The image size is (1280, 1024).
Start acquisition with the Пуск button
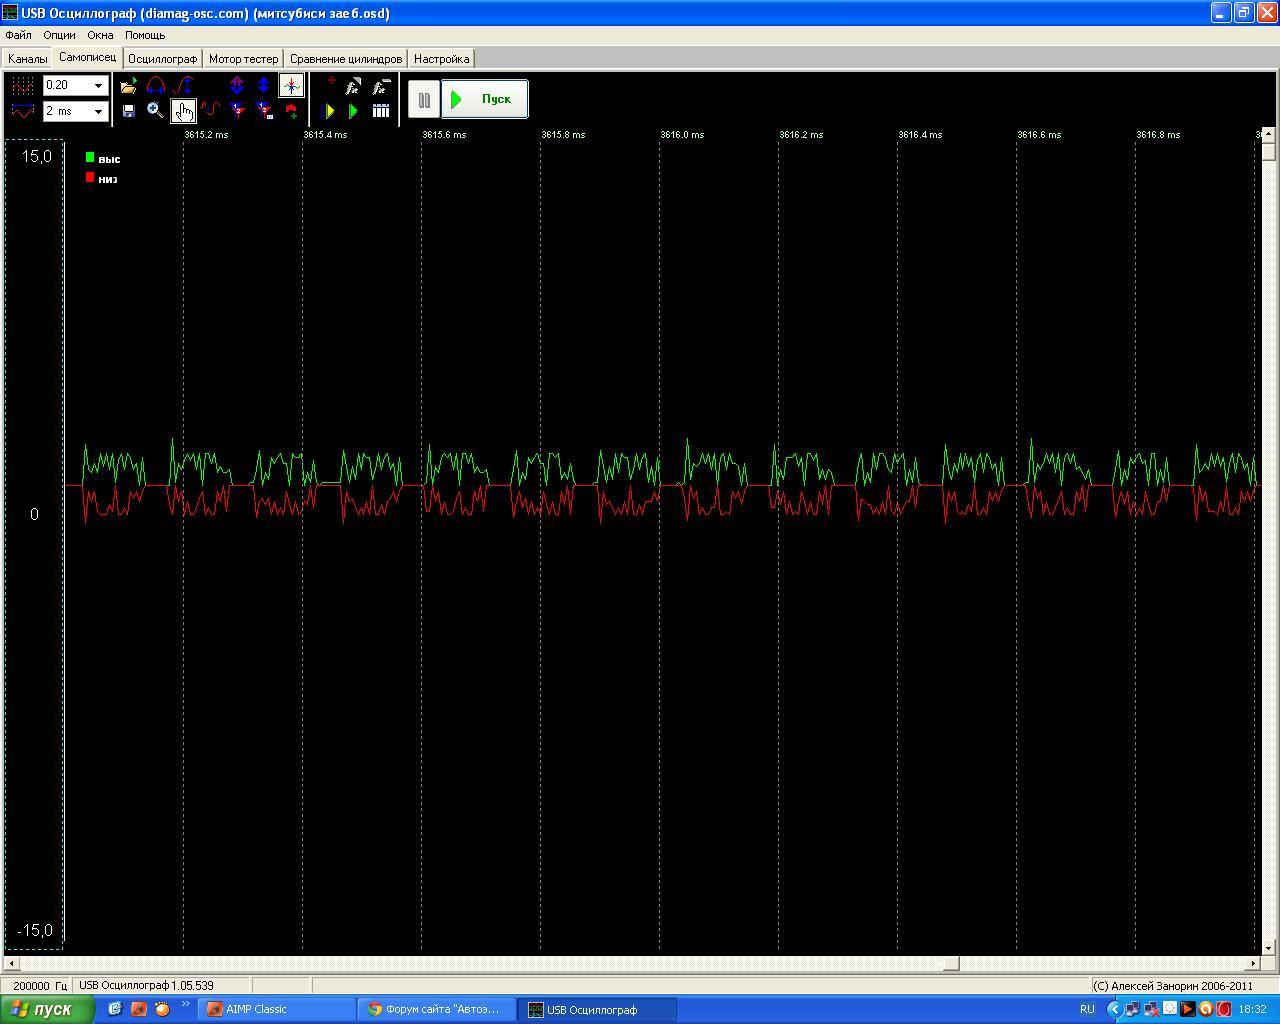point(485,99)
